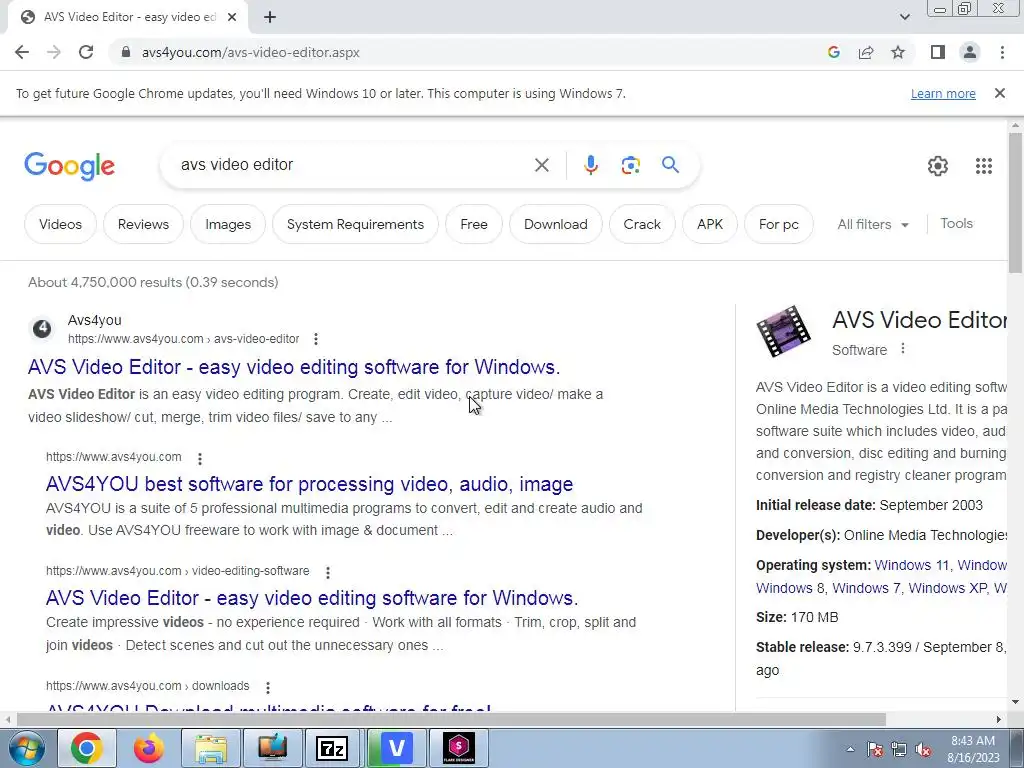Open the Windows XP link

tap(947, 588)
